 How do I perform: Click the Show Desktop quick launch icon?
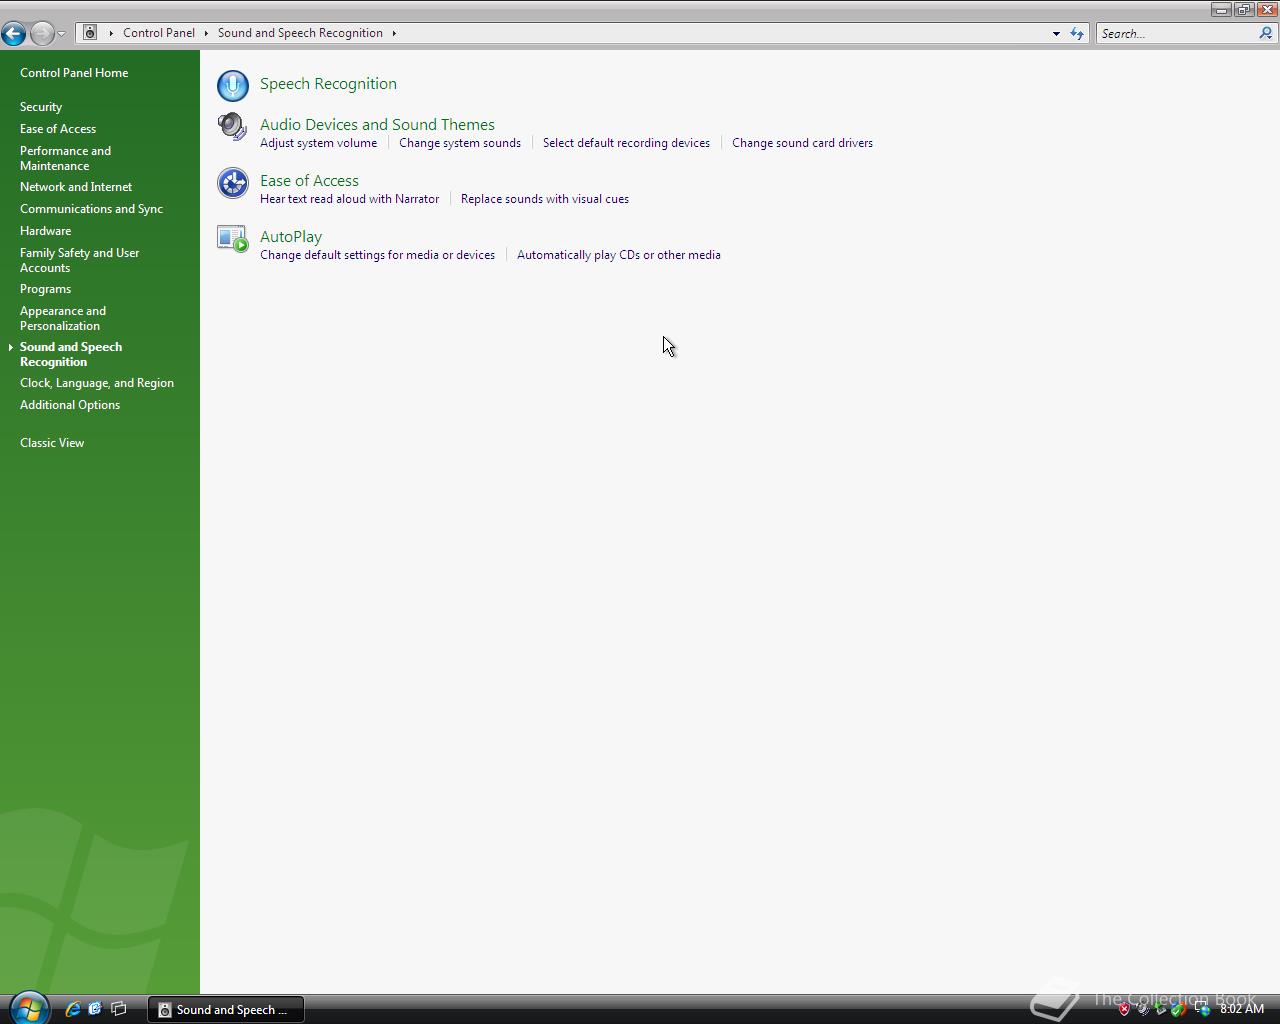point(95,1009)
